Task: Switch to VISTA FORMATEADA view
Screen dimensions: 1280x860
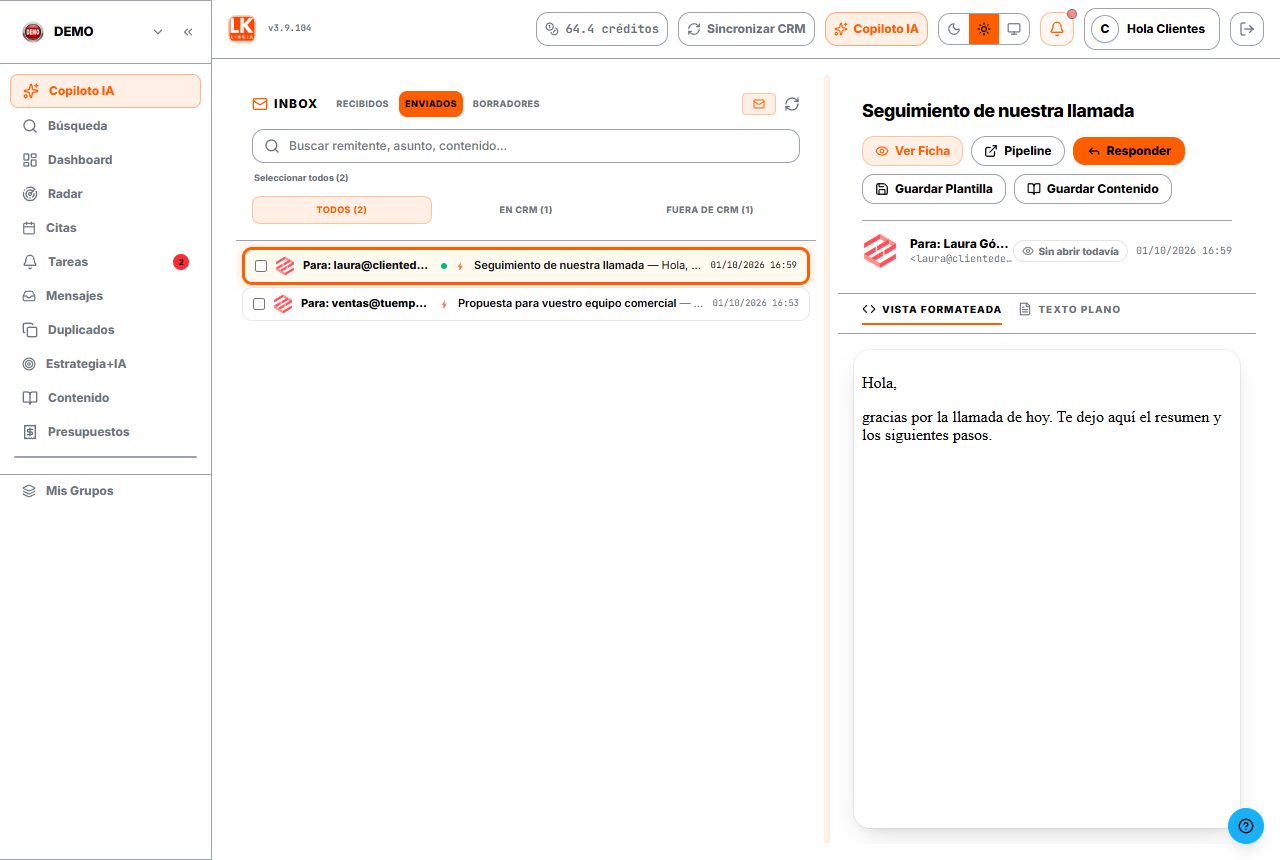Action: click(932, 310)
